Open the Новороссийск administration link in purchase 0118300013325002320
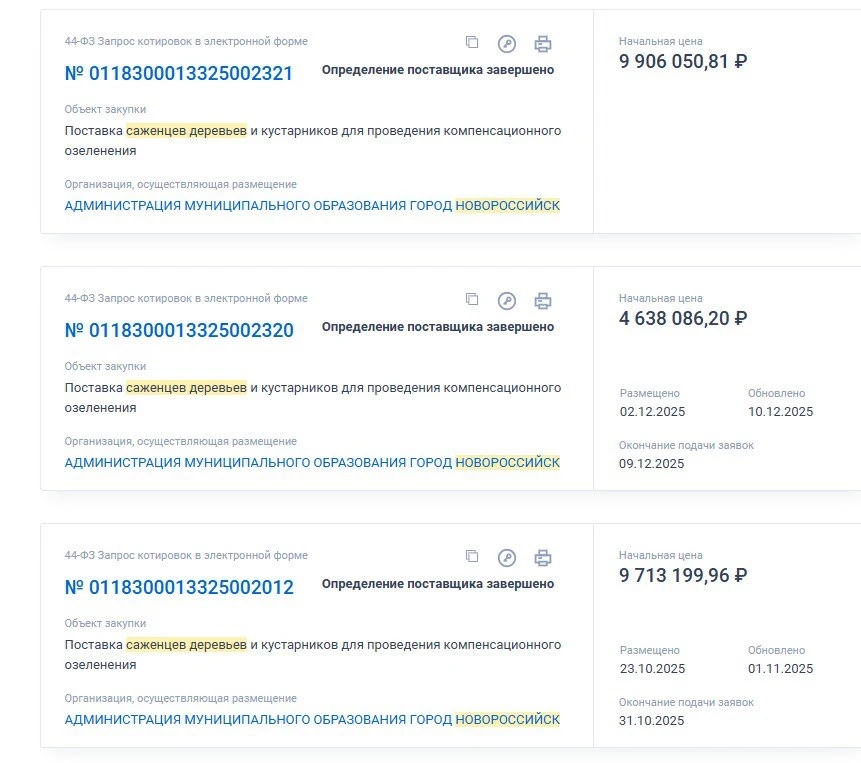 (x=312, y=463)
